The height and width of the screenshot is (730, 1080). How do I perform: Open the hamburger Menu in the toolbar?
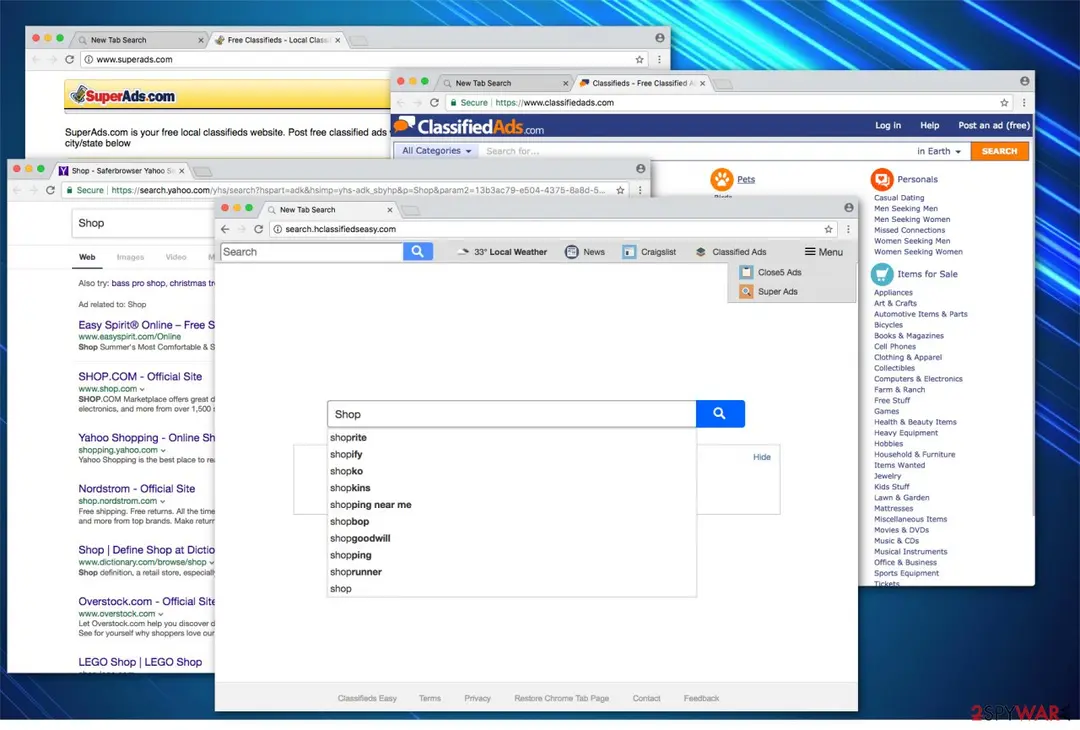coord(823,252)
